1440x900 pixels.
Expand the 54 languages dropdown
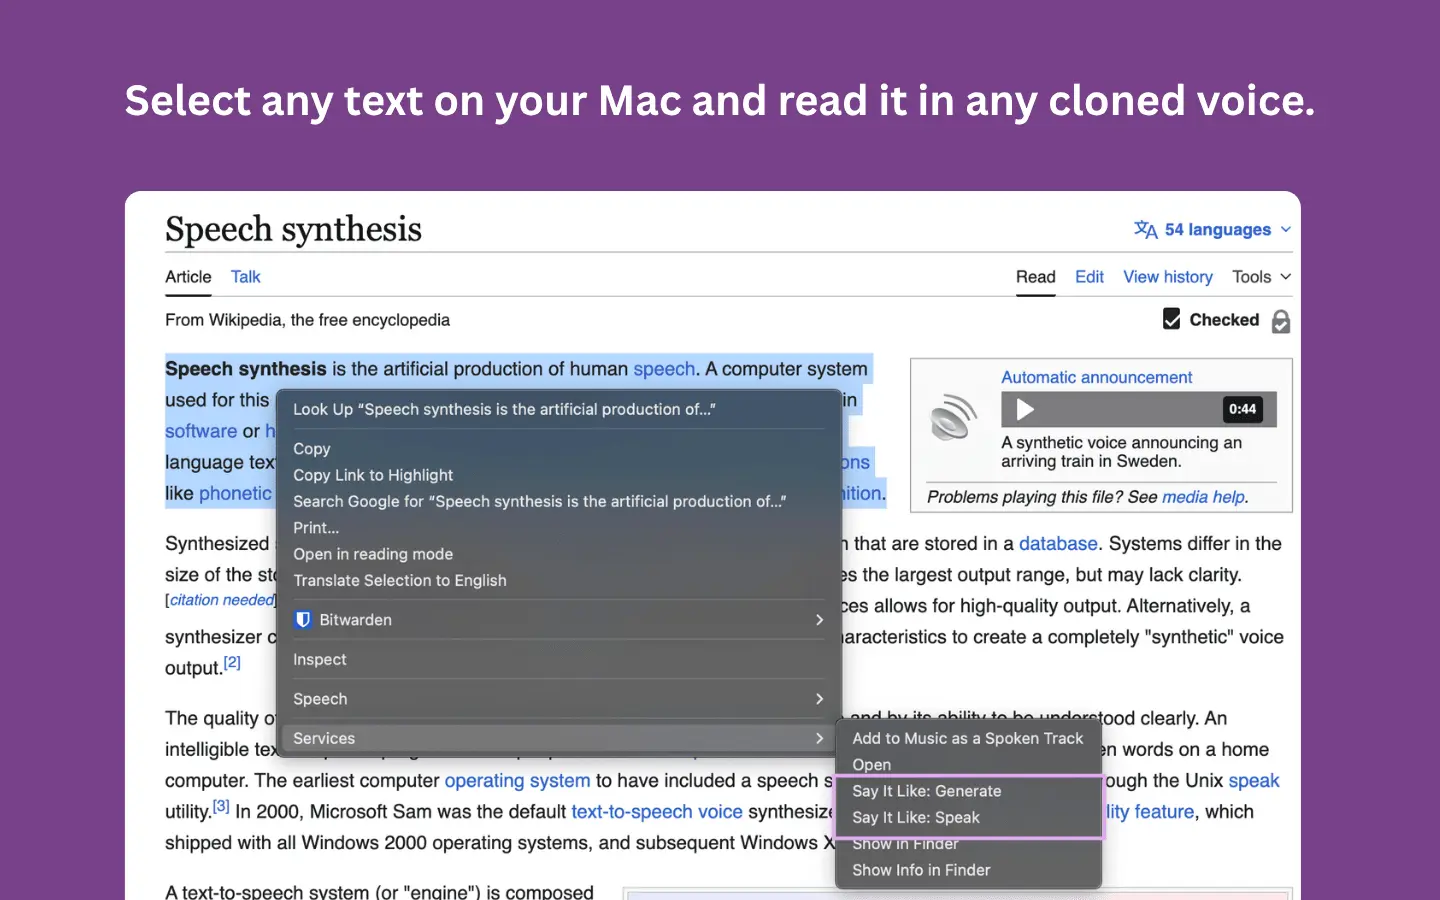1212,230
